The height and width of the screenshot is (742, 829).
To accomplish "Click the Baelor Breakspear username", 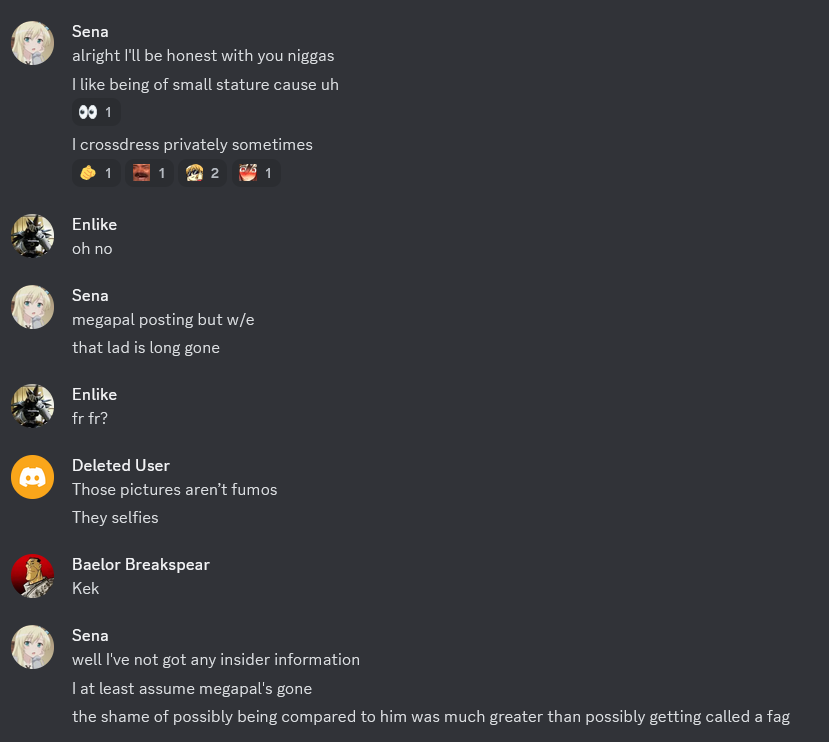I will (141, 564).
